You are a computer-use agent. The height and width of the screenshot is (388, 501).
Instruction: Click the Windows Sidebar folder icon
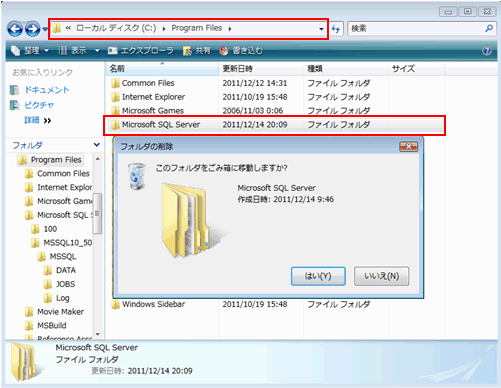(115, 304)
